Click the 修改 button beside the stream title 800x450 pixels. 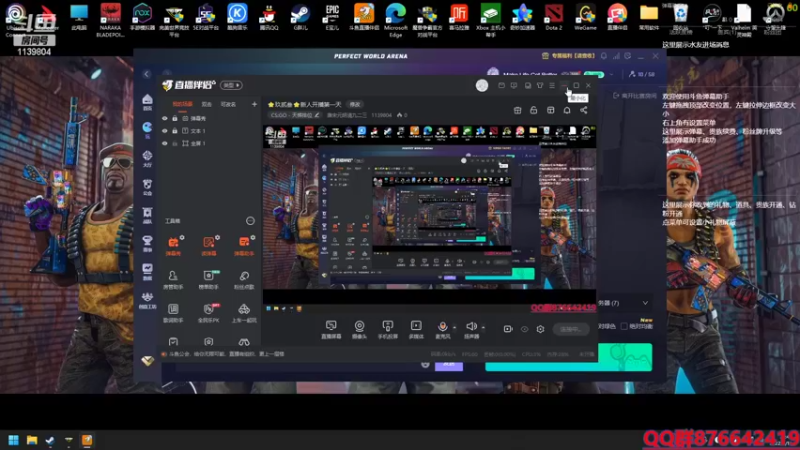click(355, 104)
